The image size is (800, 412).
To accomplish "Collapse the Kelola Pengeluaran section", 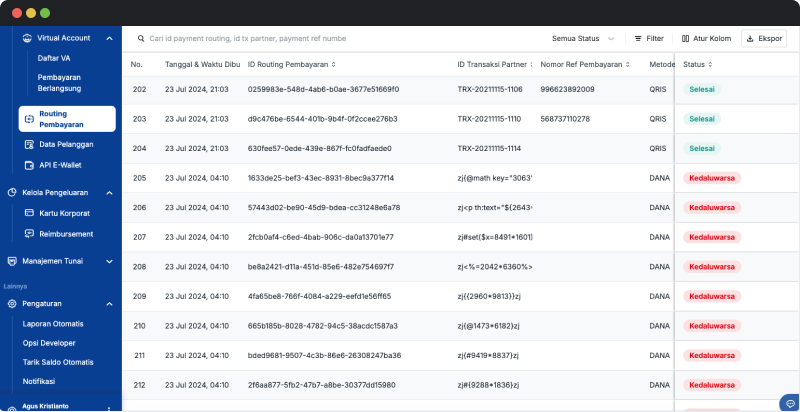I will point(109,193).
